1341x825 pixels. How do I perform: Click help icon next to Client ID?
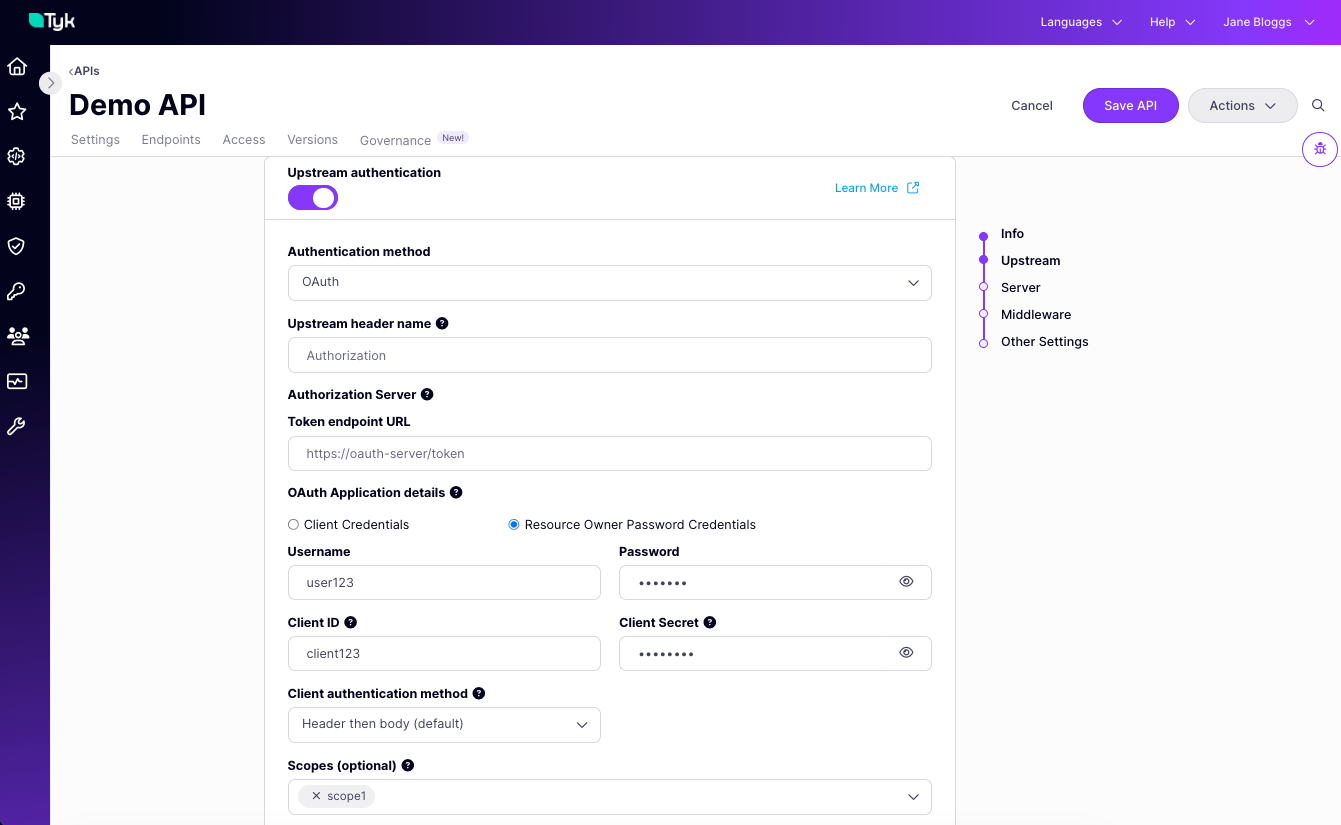[x=351, y=622]
